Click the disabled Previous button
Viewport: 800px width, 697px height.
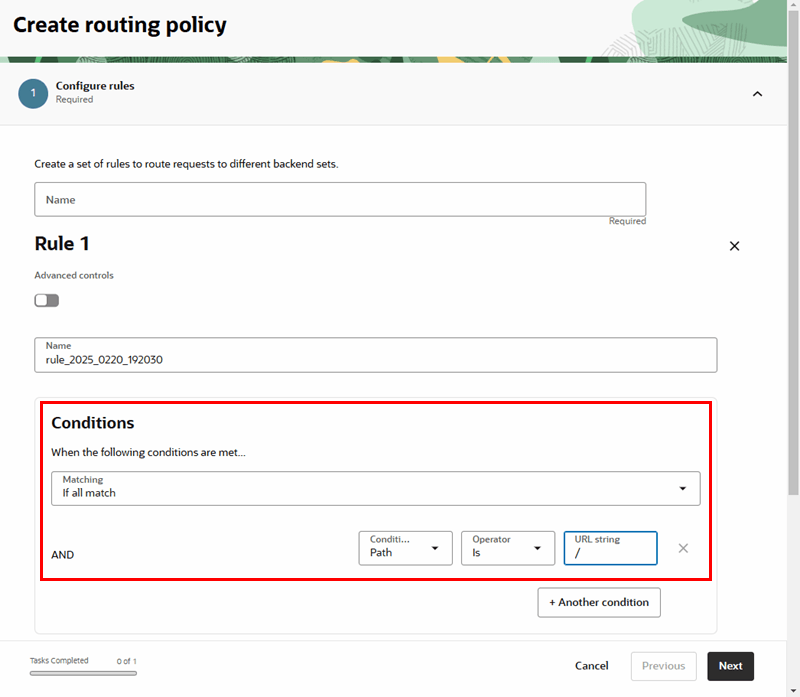click(663, 666)
